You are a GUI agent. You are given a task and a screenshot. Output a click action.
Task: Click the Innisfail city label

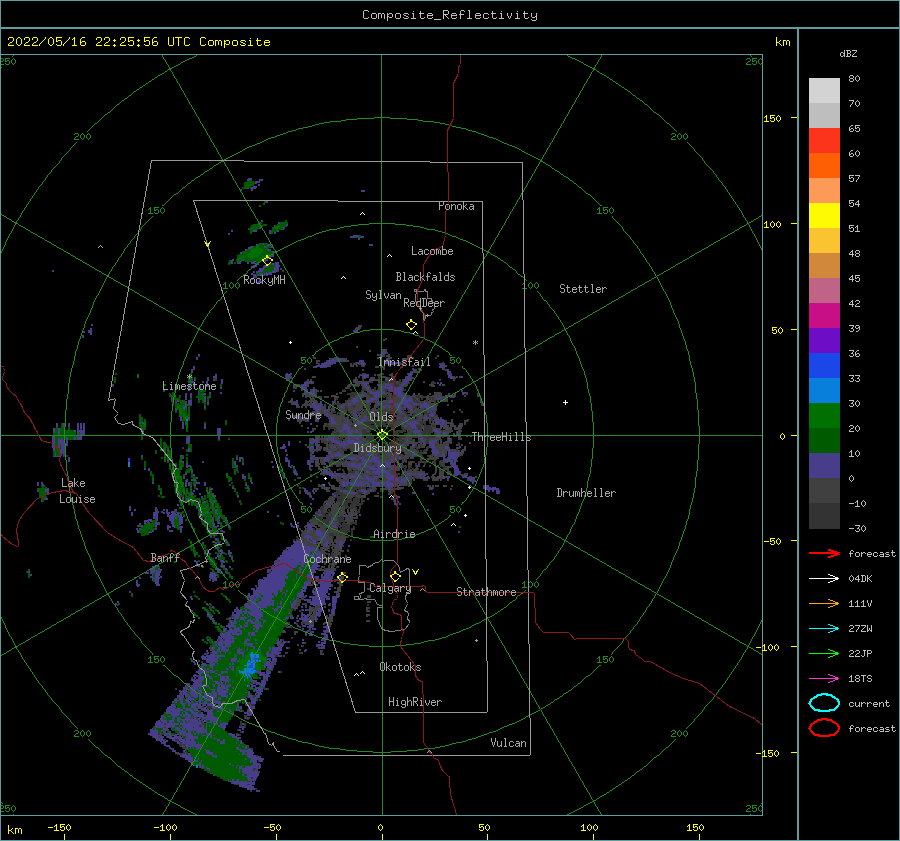tap(404, 362)
